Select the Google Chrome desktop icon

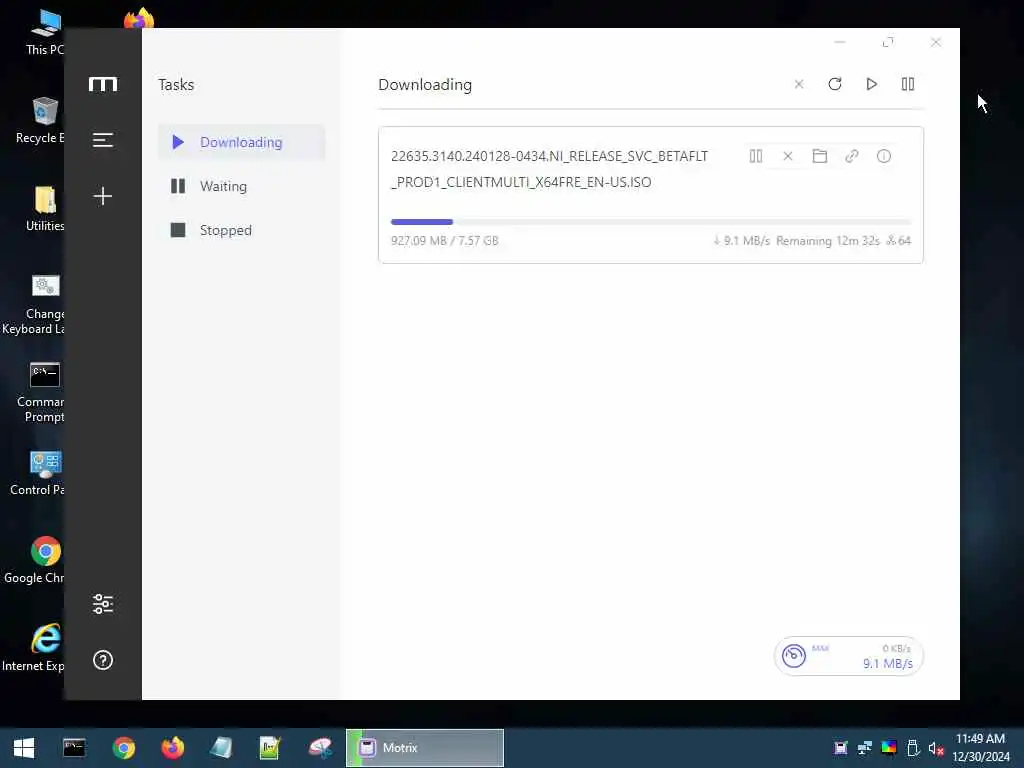(44, 560)
